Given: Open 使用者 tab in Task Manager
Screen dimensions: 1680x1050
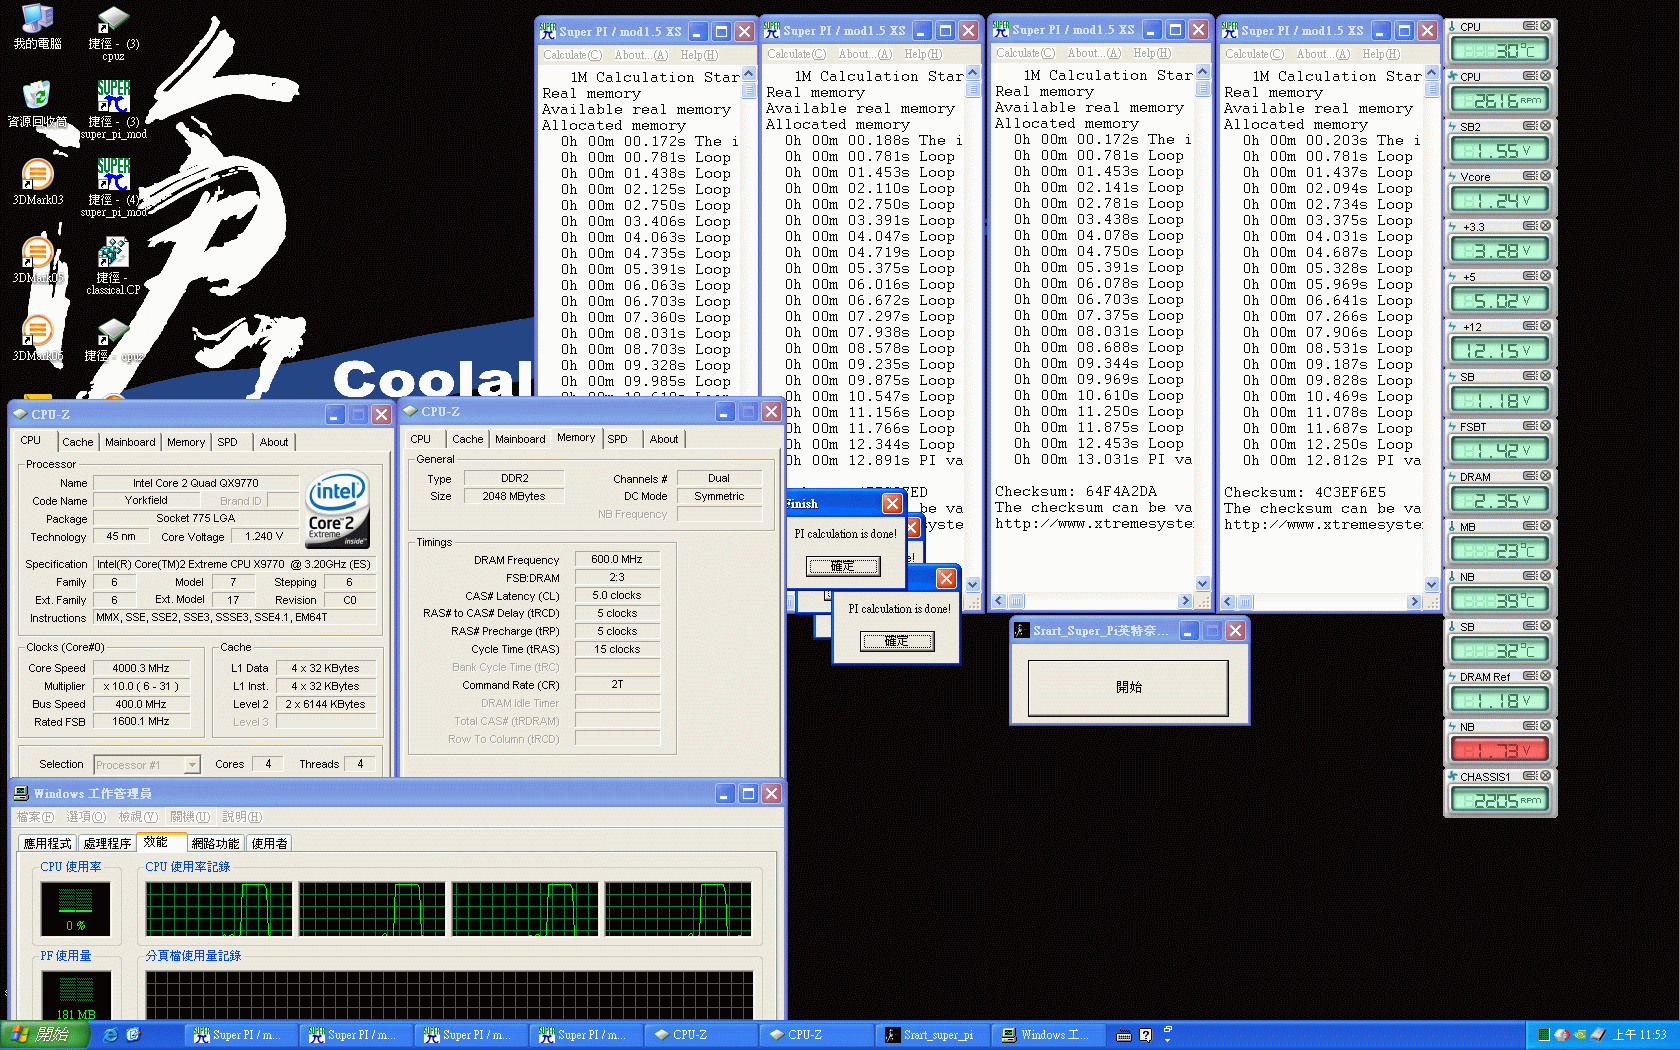Looking at the screenshot, I should pyautogui.click(x=269, y=844).
